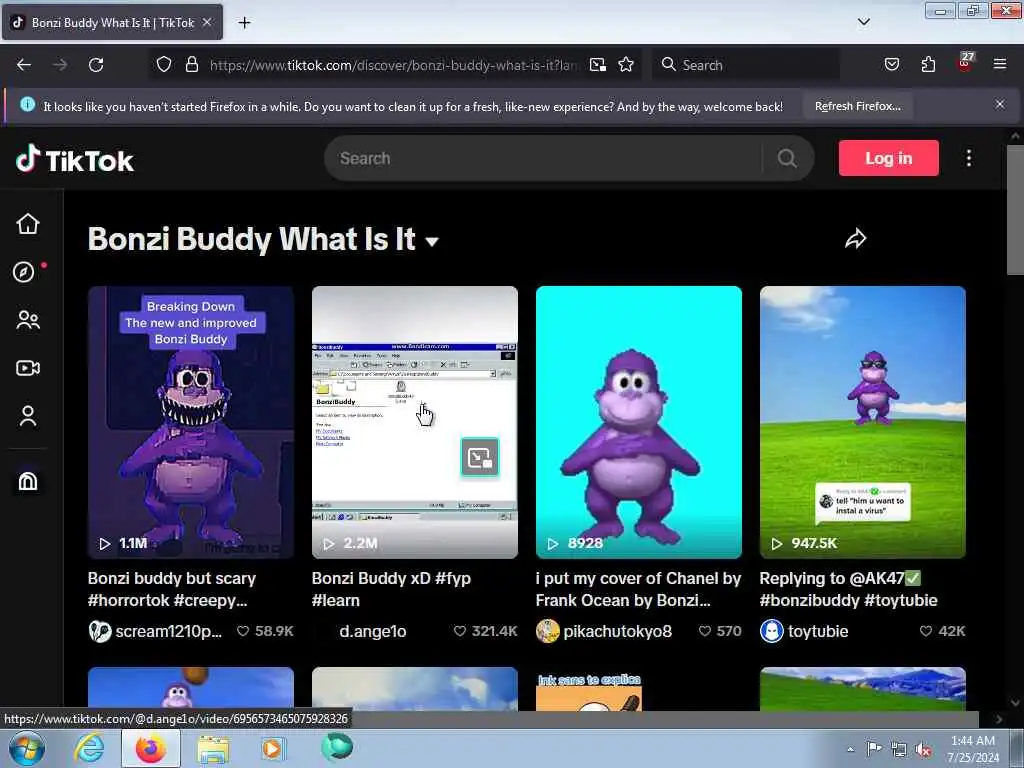Viewport: 1024px width, 768px height.
Task: Open the LIVE video camera sidebar icon
Action: click(27, 368)
